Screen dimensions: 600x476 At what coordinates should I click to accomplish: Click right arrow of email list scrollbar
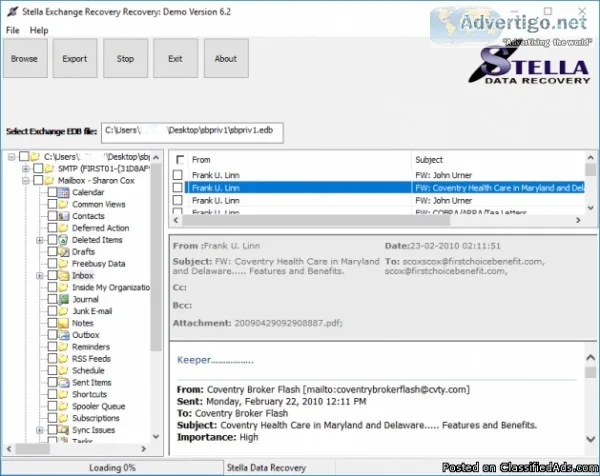(x=578, y=220)
